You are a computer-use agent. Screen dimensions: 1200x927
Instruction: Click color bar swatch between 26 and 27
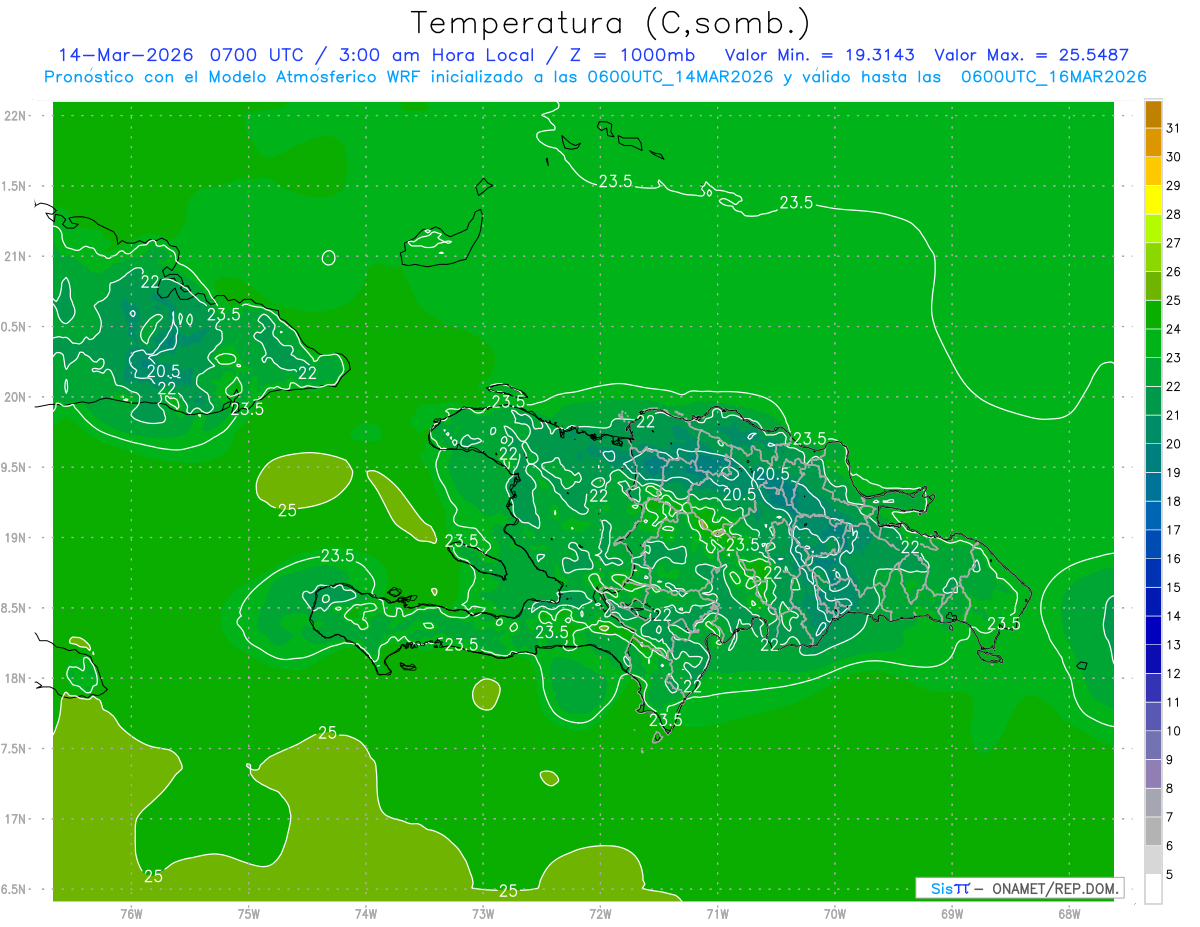1153,258
